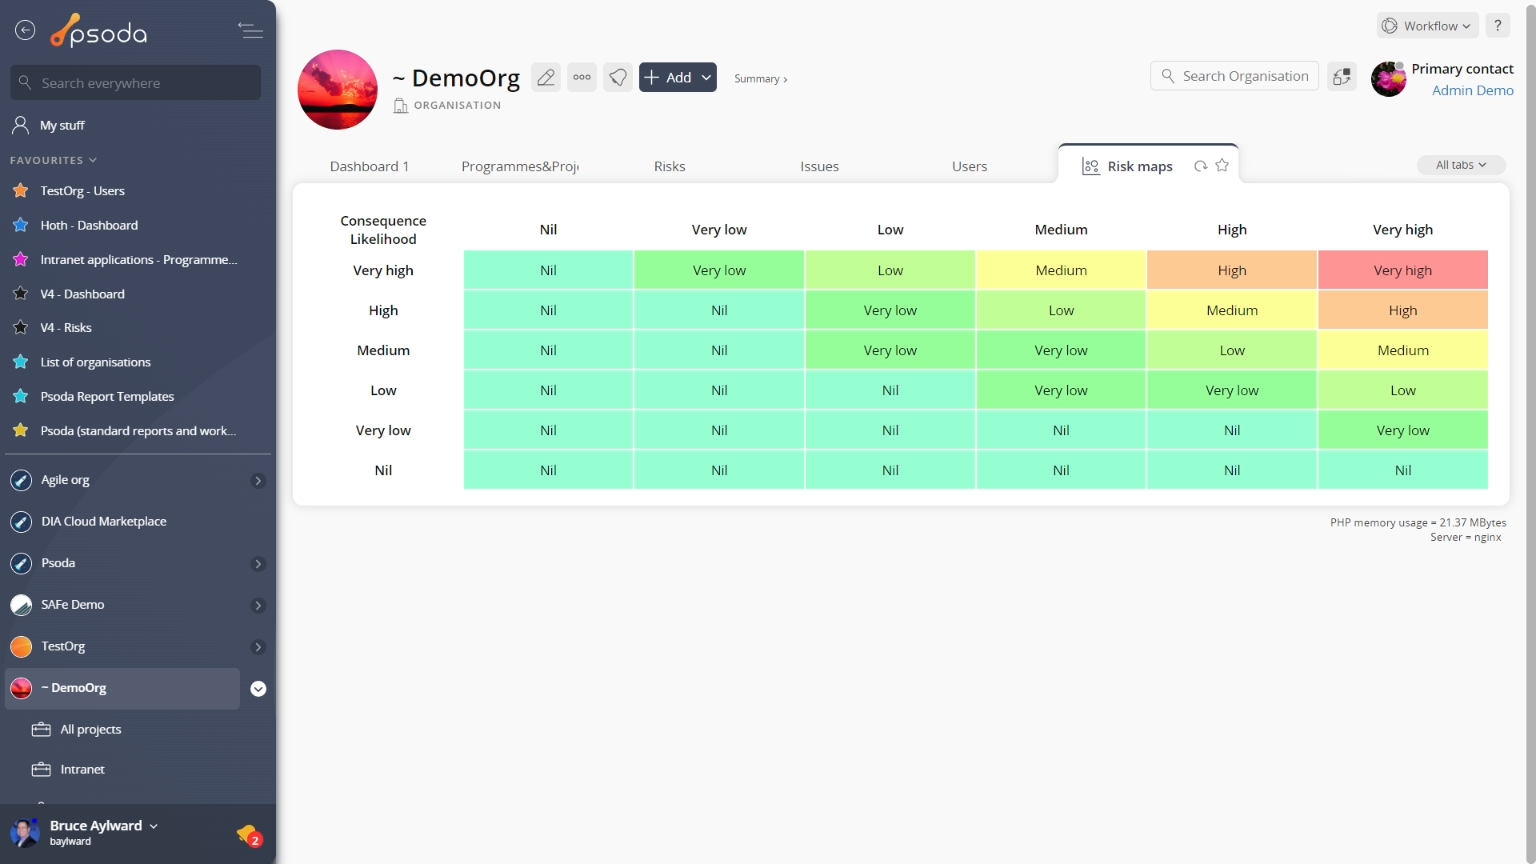
Task: Click the Primary contact avatar image
Action: click(1388, 79)
